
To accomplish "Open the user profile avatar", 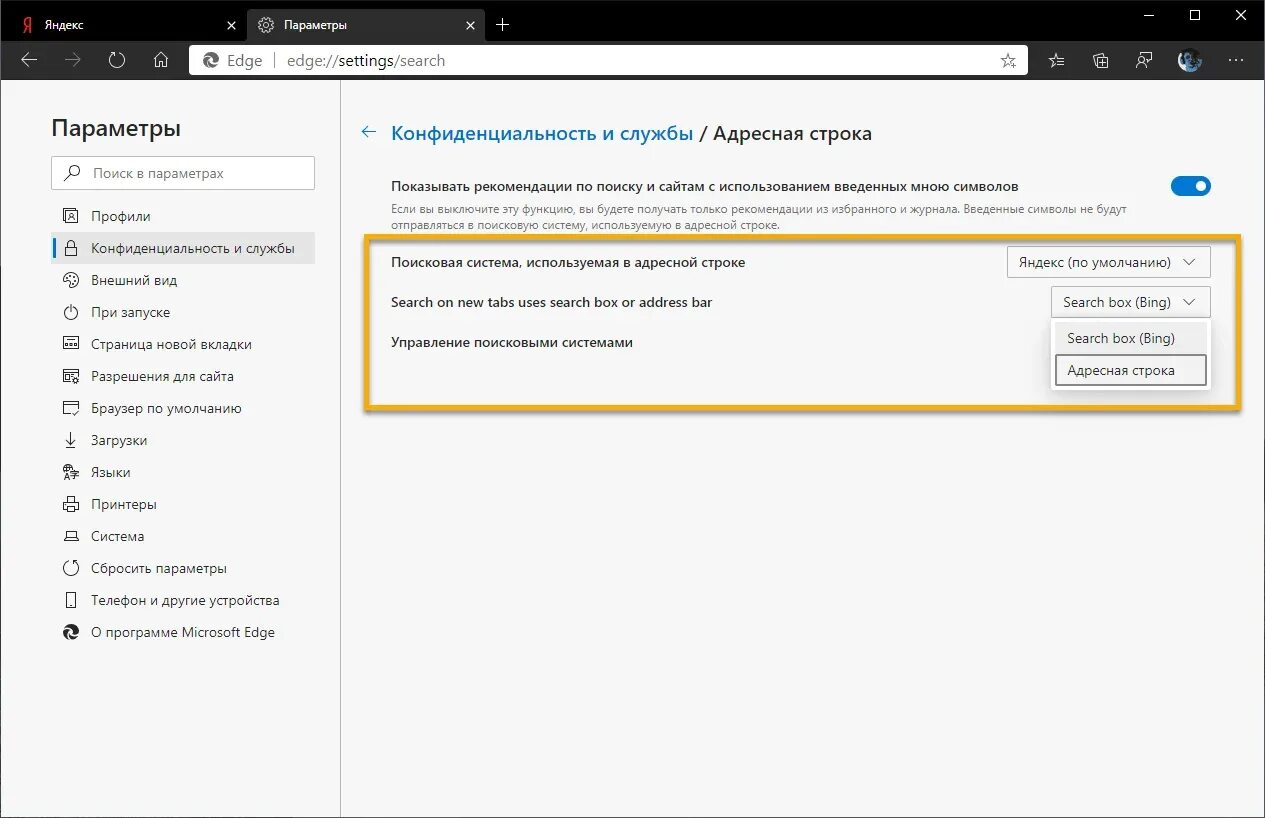I will pos(1190,61).
